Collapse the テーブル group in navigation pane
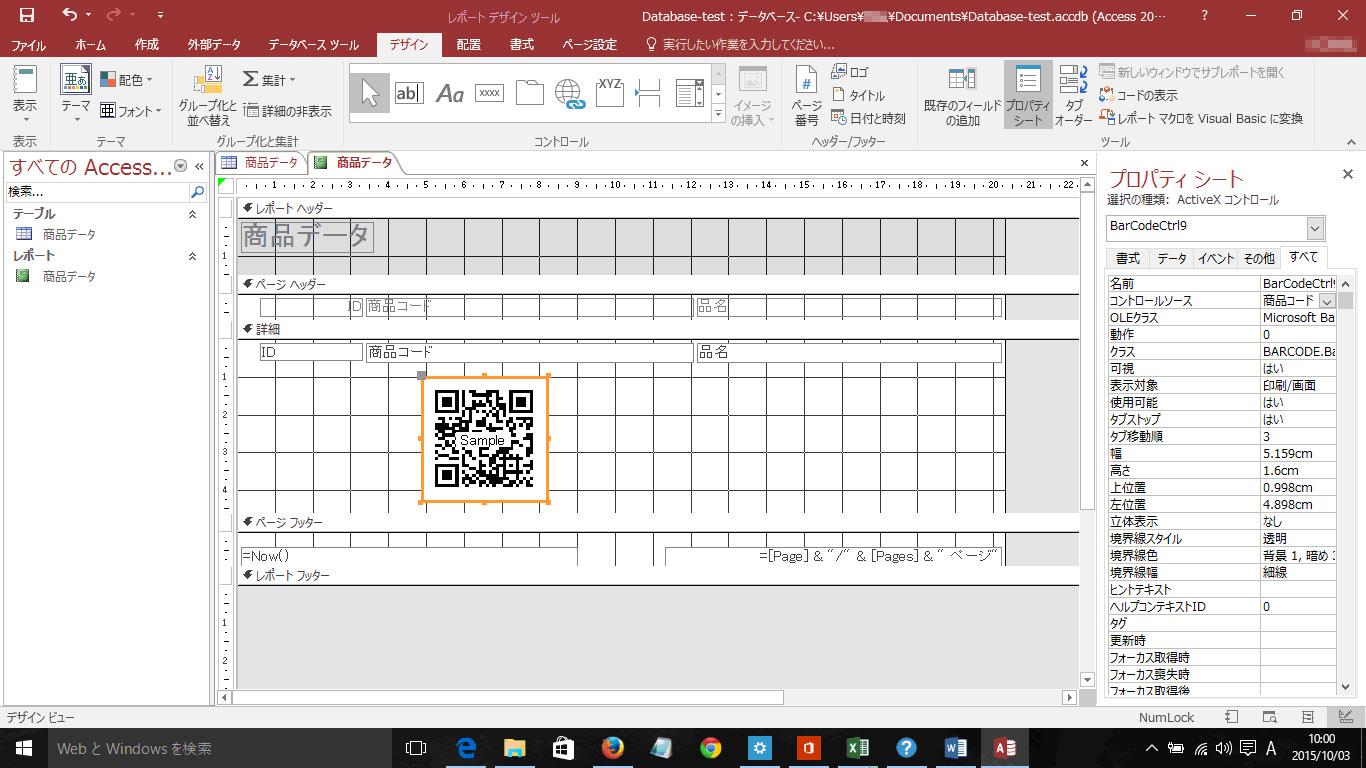This screenshot has height=768, width=1366. pos(193,214)
